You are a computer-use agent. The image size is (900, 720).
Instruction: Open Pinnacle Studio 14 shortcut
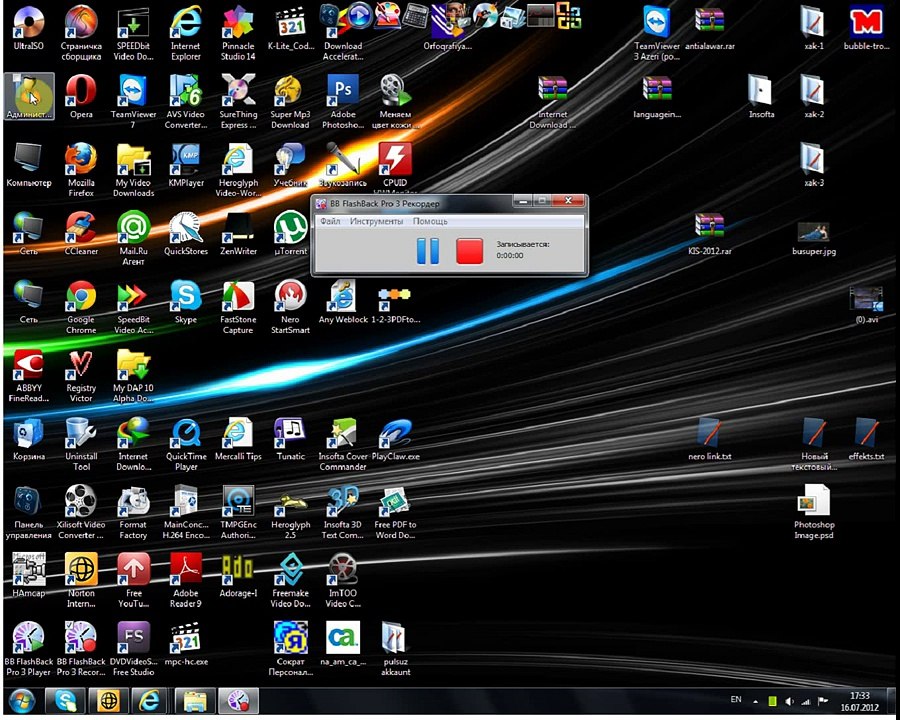click(238, 33)
